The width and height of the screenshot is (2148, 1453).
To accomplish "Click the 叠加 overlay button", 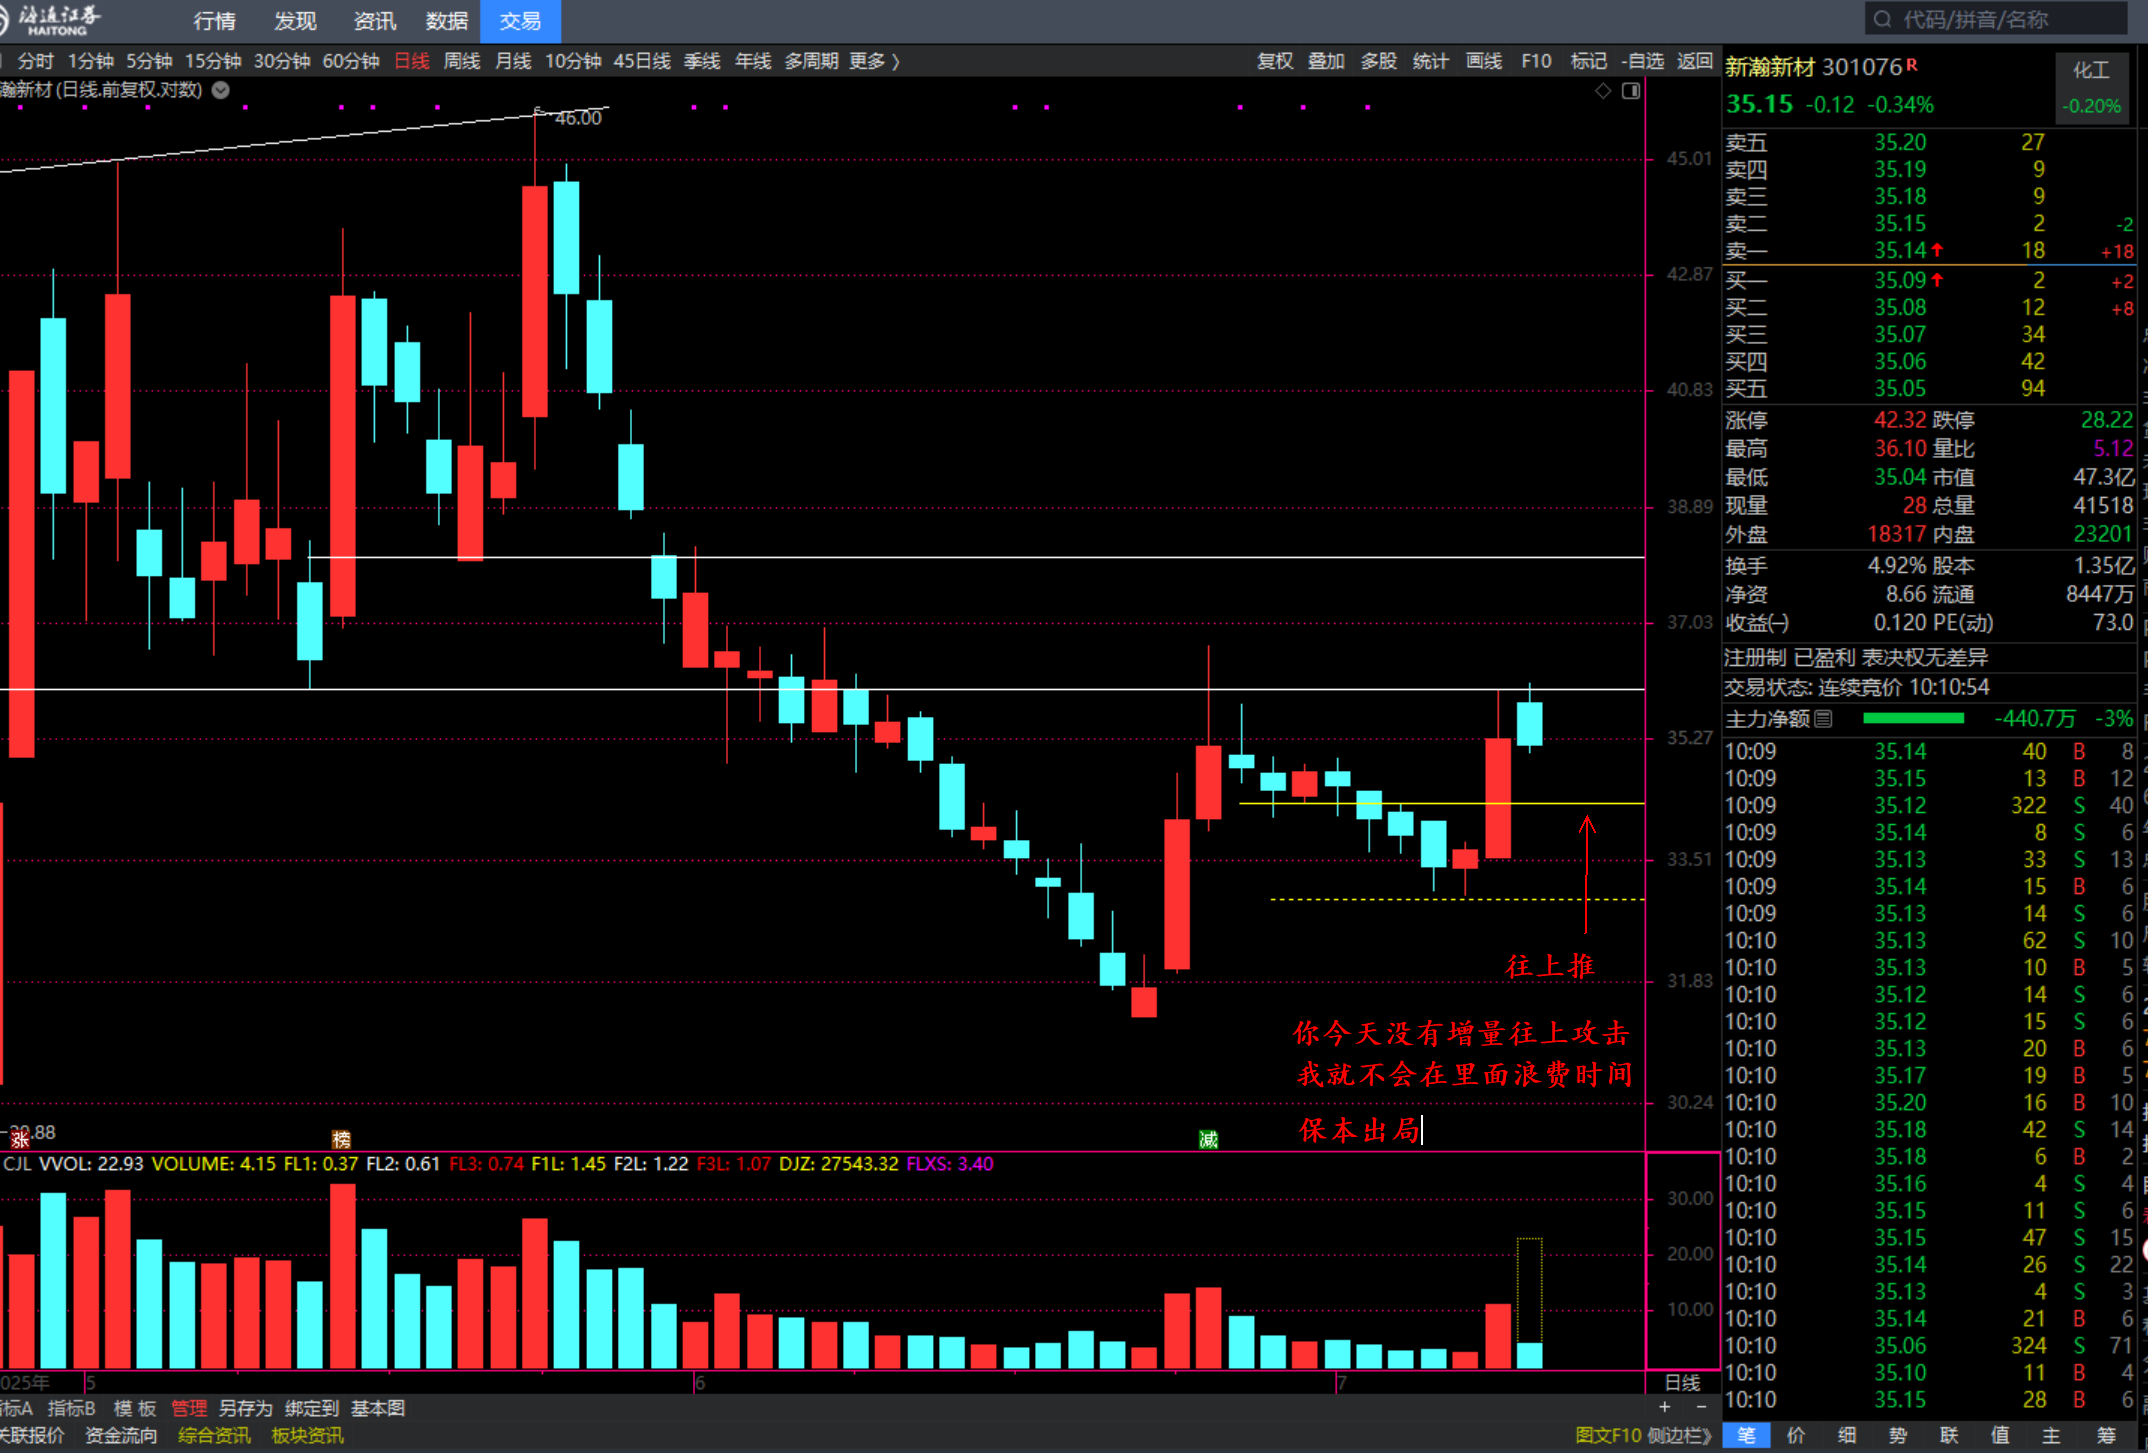I will pos(1326,62).
